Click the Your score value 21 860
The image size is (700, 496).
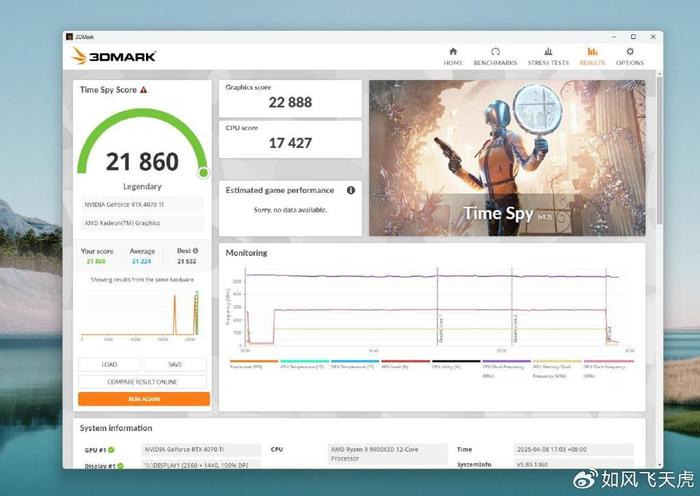(96, 262)
